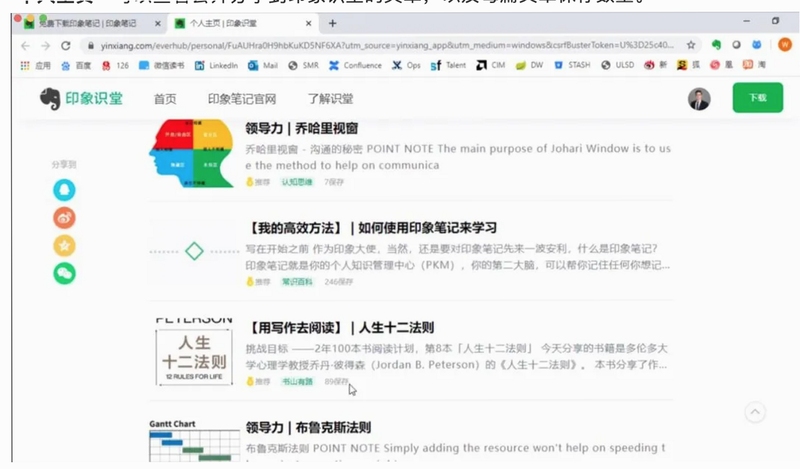Bookmark this page with the star icon
Screen dimensions: 800x469
[691, 45]
